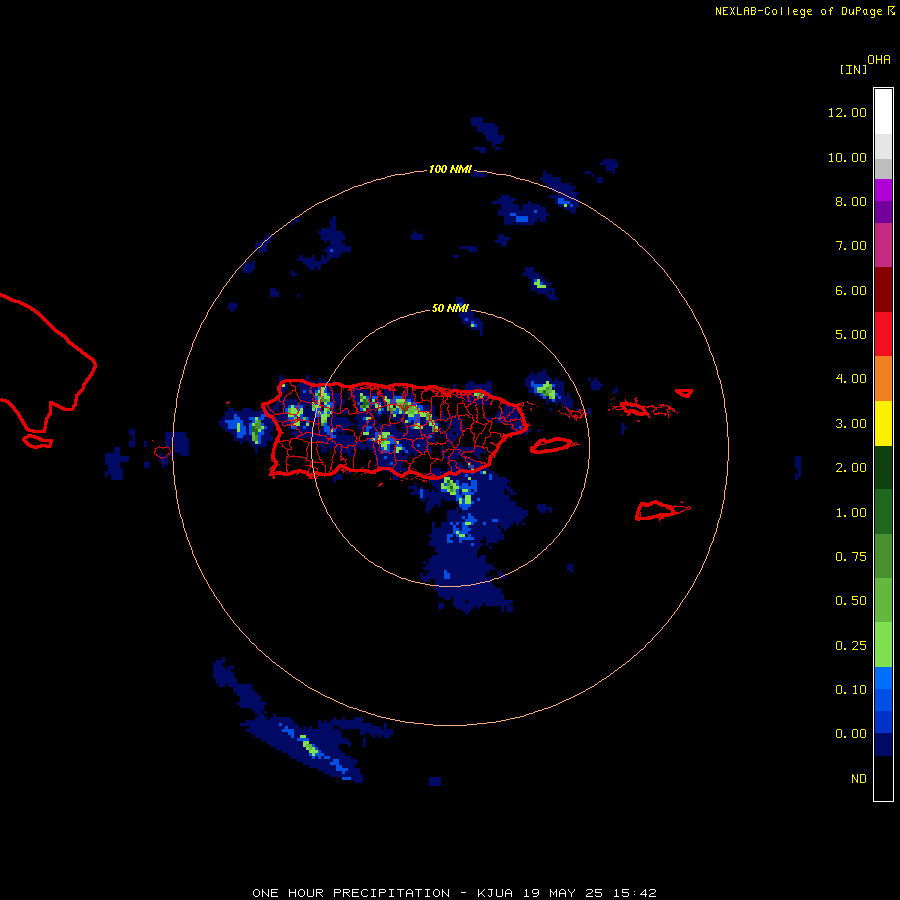Click the 4.00 legend value
The image size is (900, 900).
(x=851, y=379)
